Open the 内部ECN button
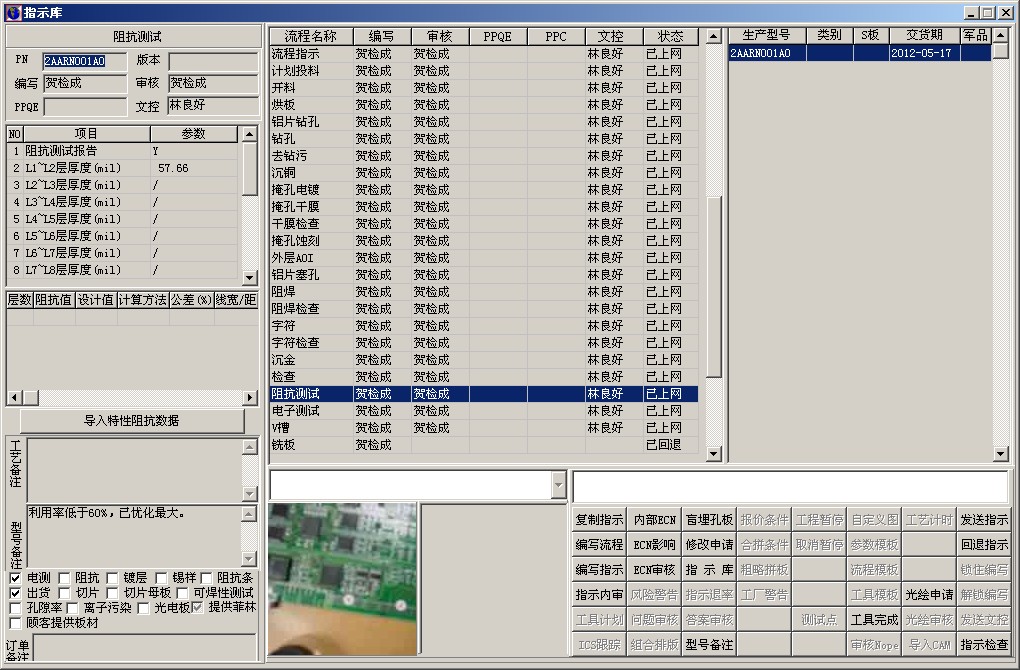This screenshot has width=1020, height=670. 654,520
